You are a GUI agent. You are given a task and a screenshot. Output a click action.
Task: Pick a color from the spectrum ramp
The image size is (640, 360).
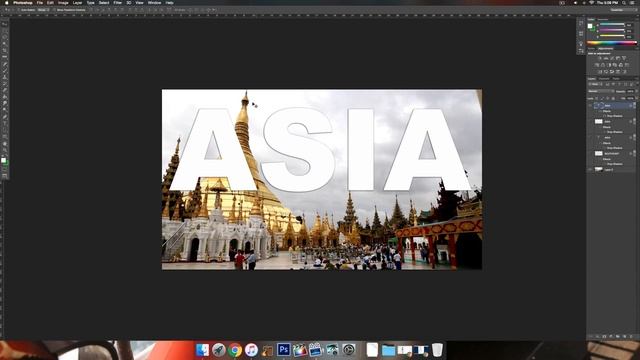click(x=611, y=42)
